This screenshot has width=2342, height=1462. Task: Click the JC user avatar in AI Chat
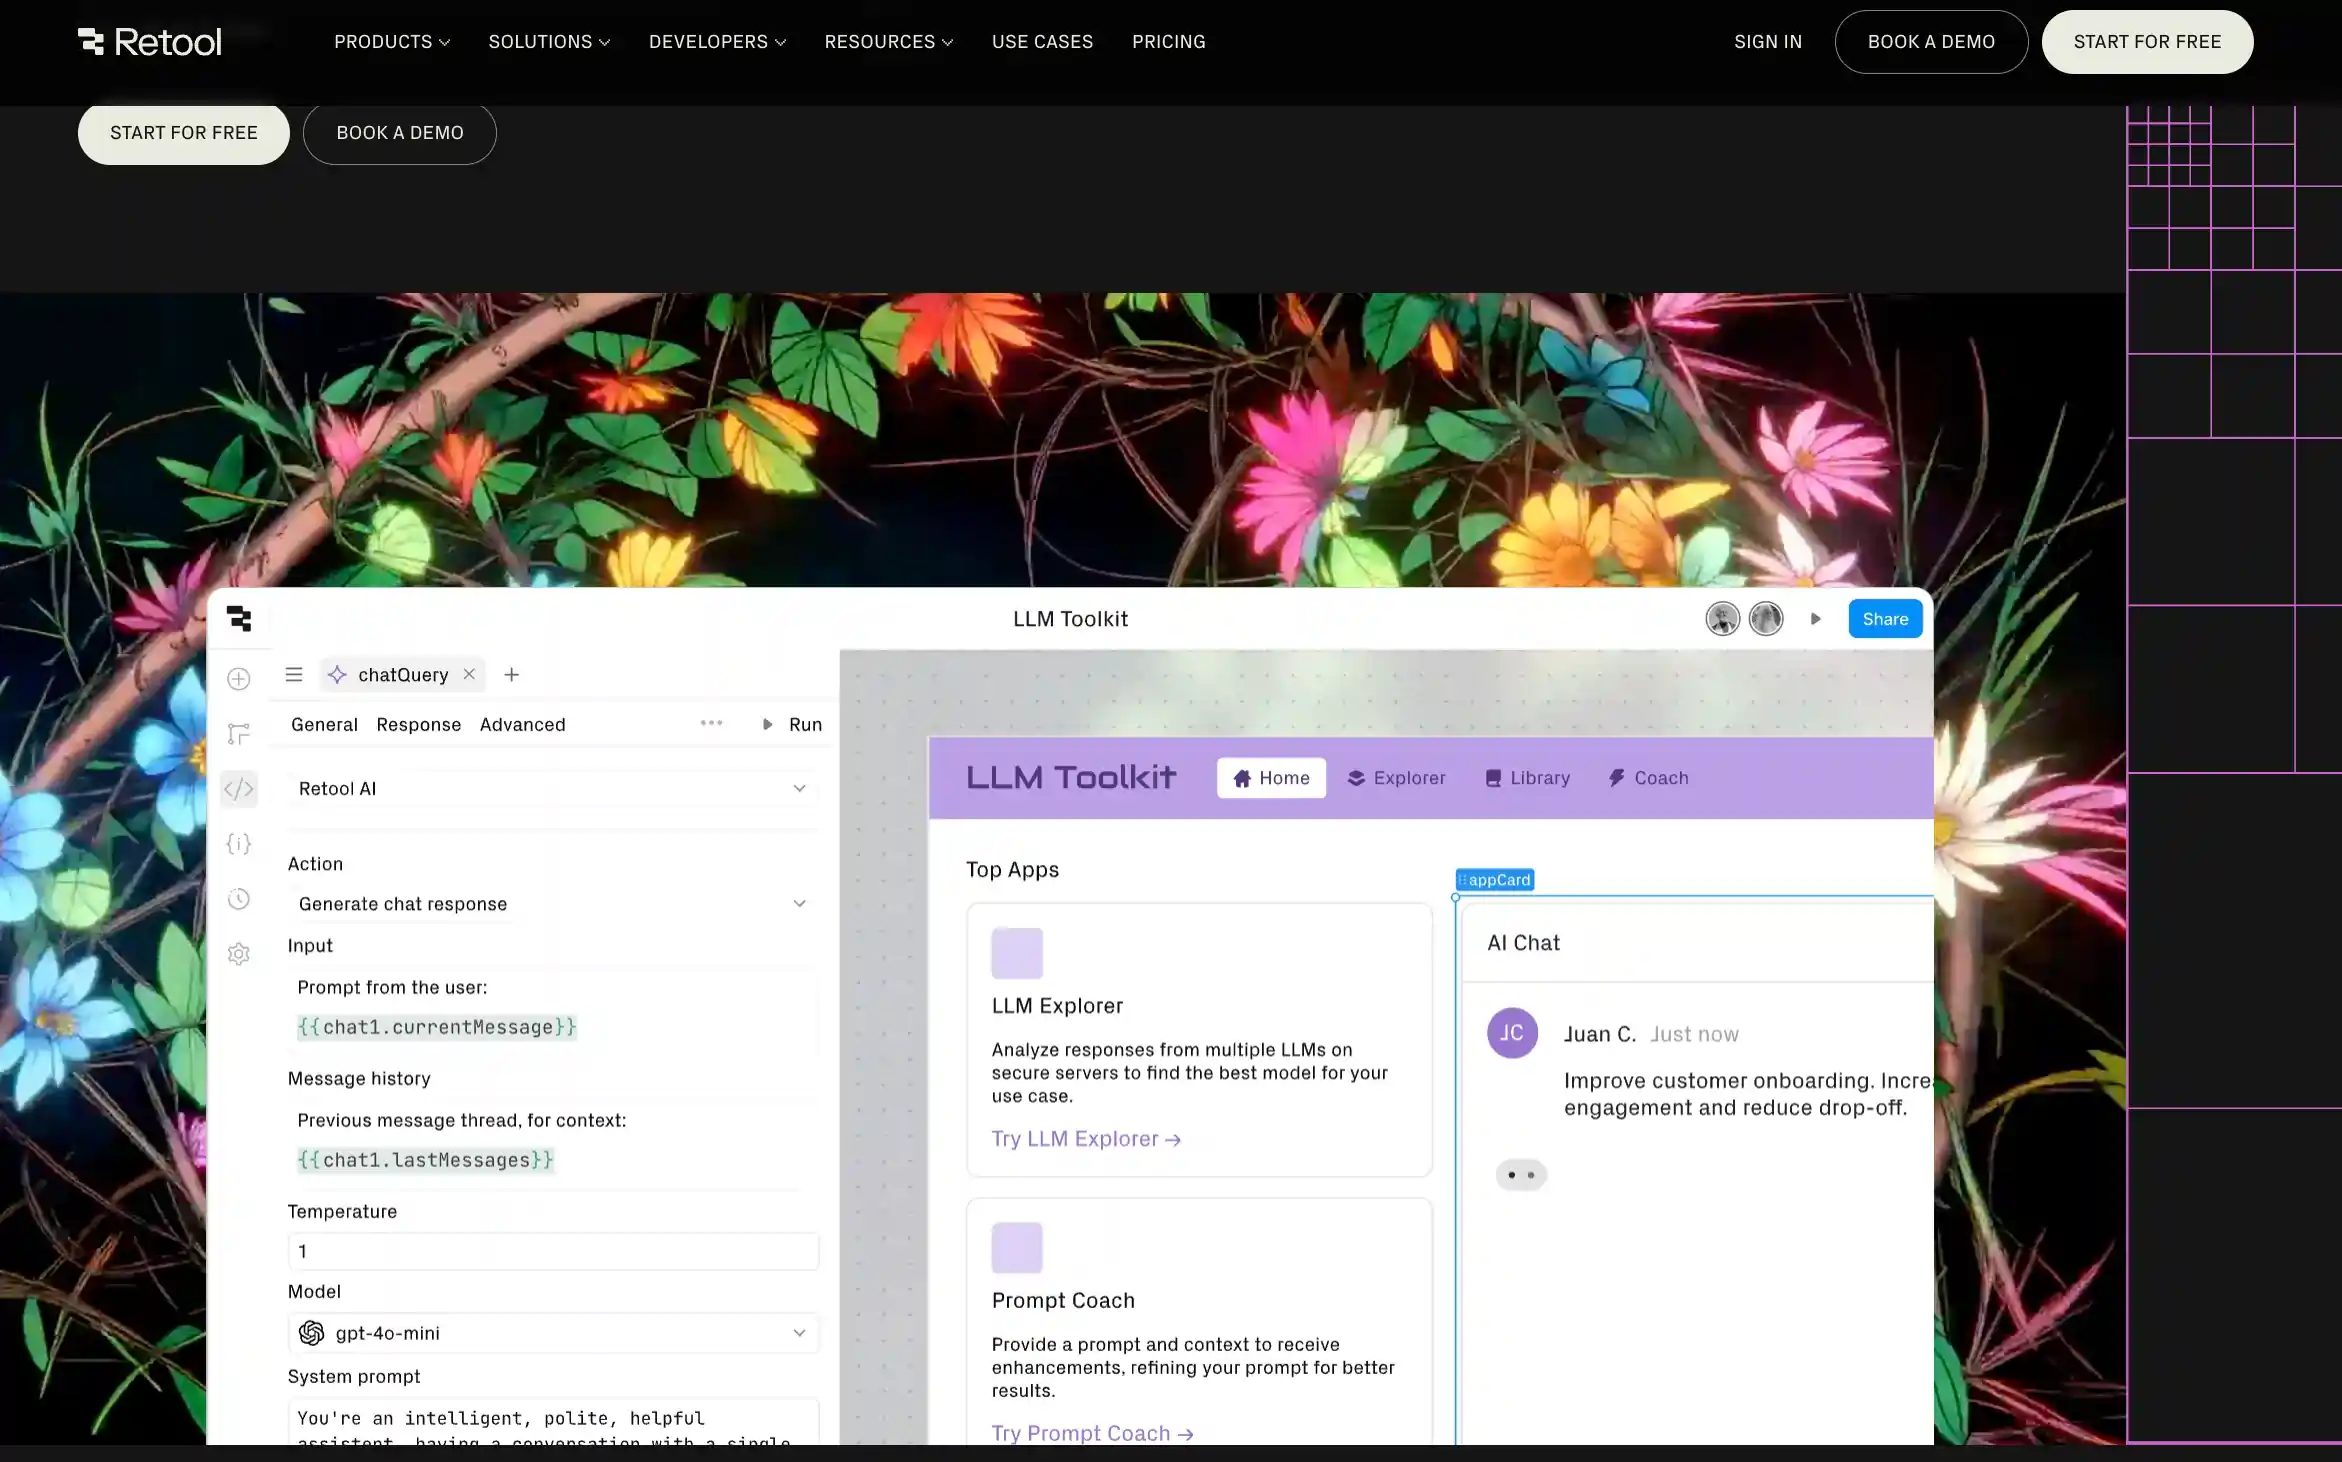[x=1512, y=1033]
